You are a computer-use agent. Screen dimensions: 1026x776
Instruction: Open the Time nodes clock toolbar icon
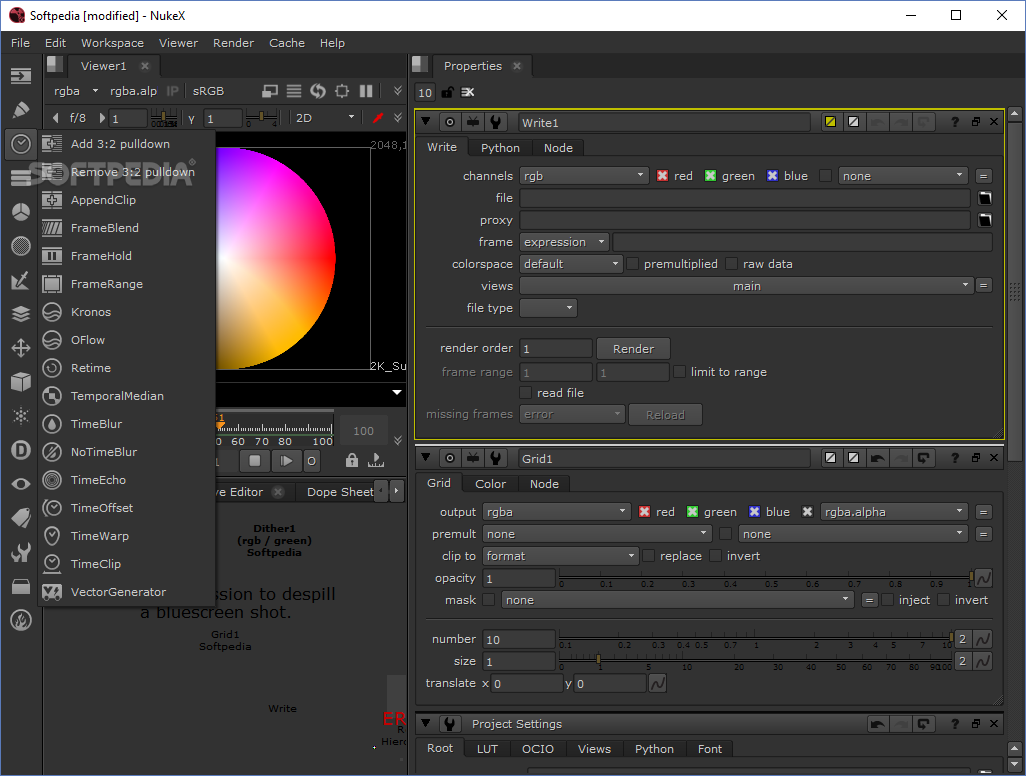coord(21,144)
